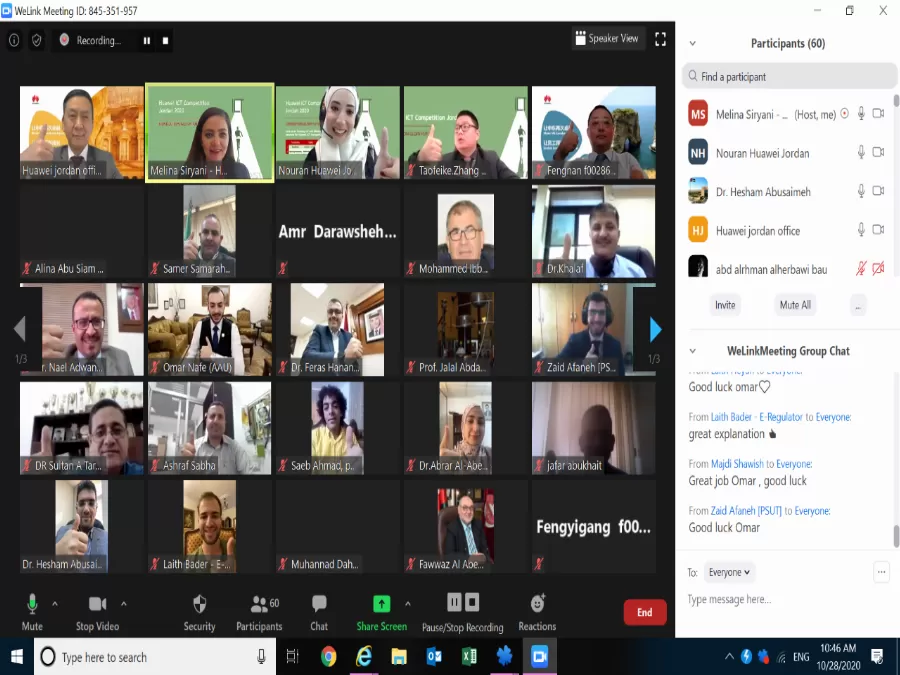Expand audio options arrow beside Mute

pyautogui.click(x=55, y=604)
